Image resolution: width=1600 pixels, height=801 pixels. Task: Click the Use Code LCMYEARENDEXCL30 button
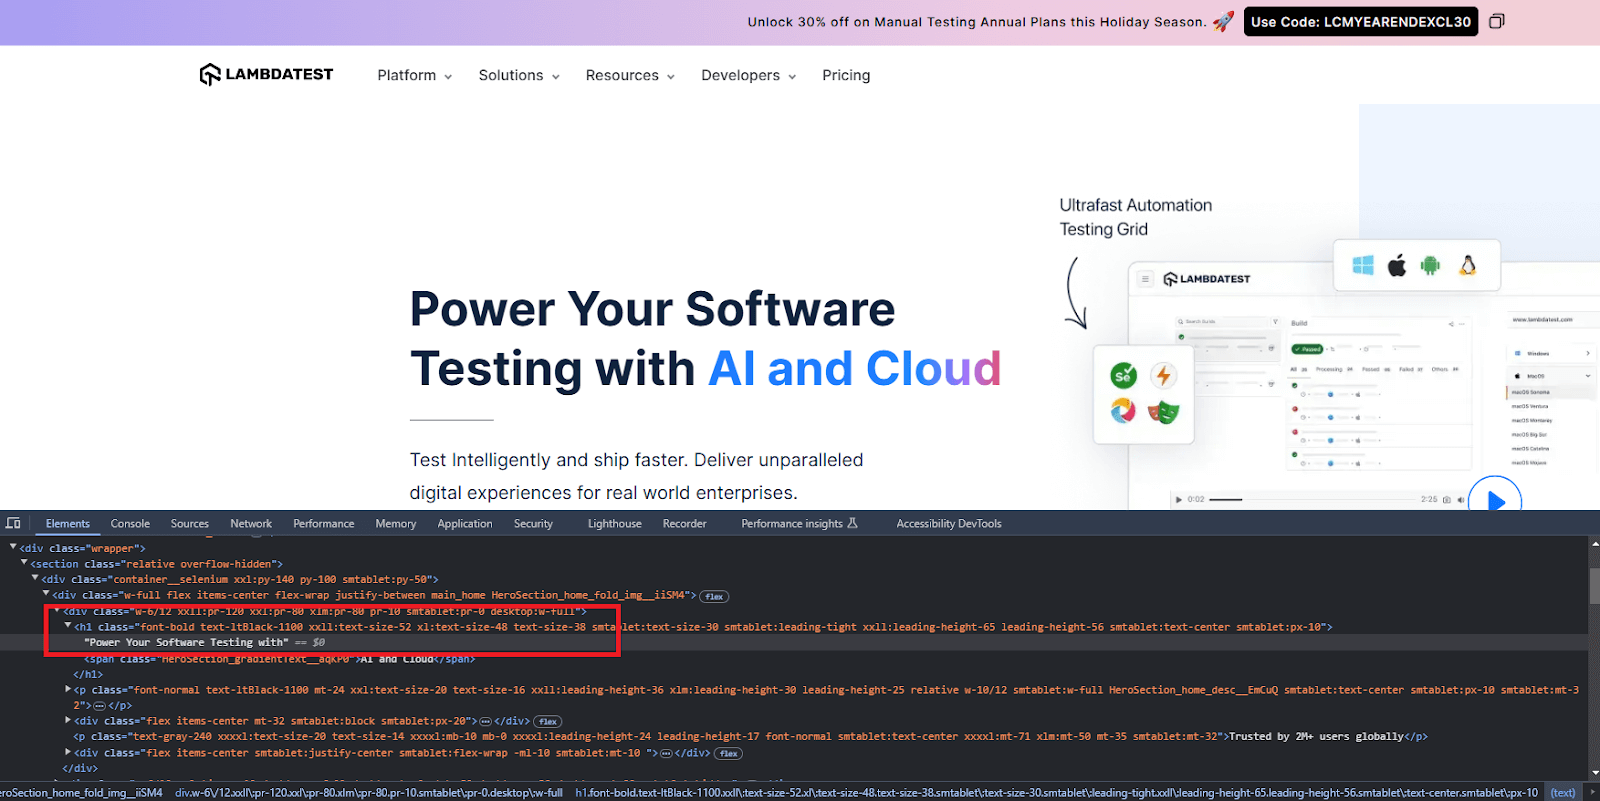1361,21
